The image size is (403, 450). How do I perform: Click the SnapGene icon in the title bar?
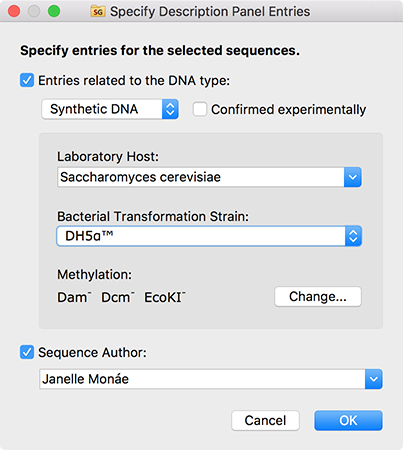click(x=98, y=11)
